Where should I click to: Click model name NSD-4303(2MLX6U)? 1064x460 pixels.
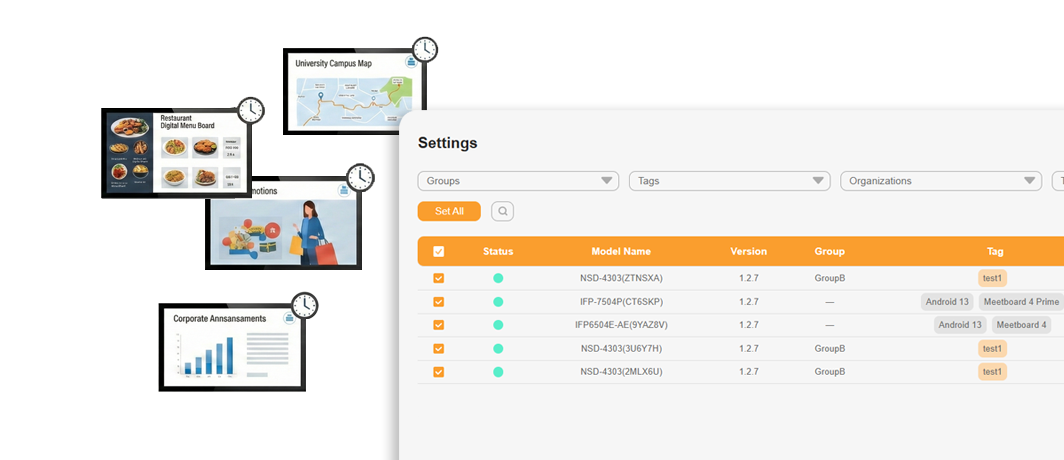(621, 372)
